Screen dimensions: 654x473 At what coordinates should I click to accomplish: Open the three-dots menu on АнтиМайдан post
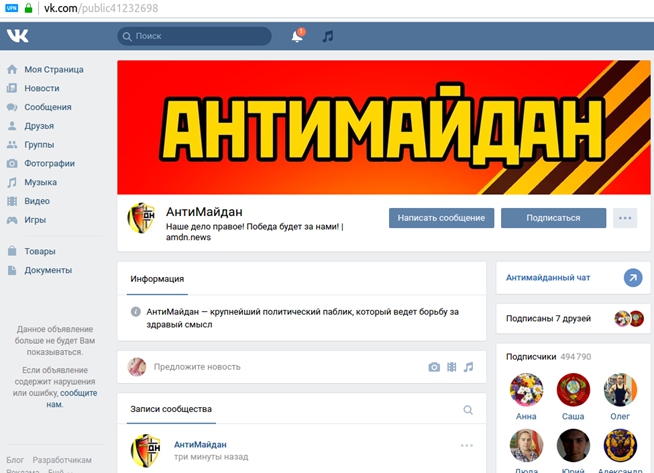tap(467, 445)
